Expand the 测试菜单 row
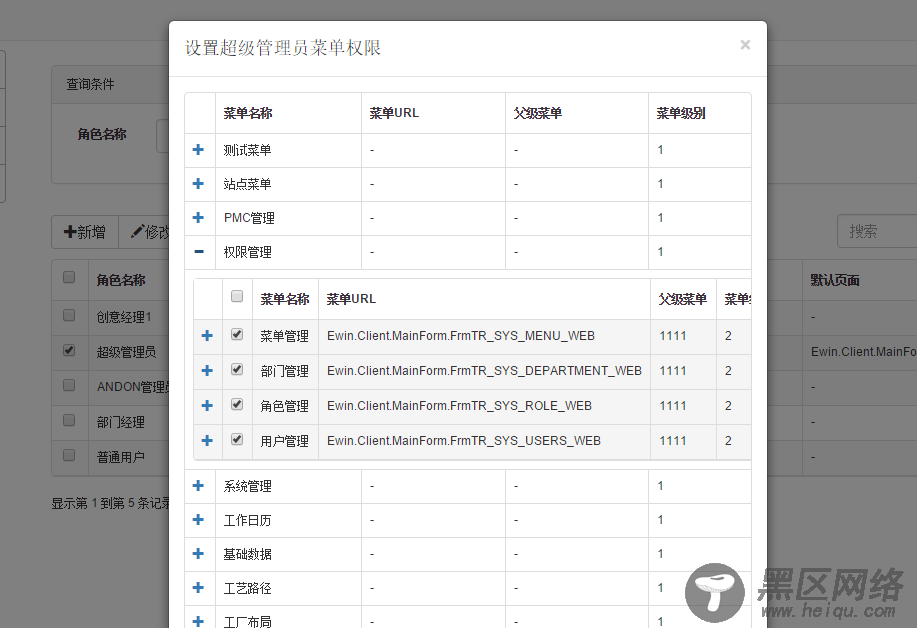Viewport: 917px width, 628px height. coord(198,150)
